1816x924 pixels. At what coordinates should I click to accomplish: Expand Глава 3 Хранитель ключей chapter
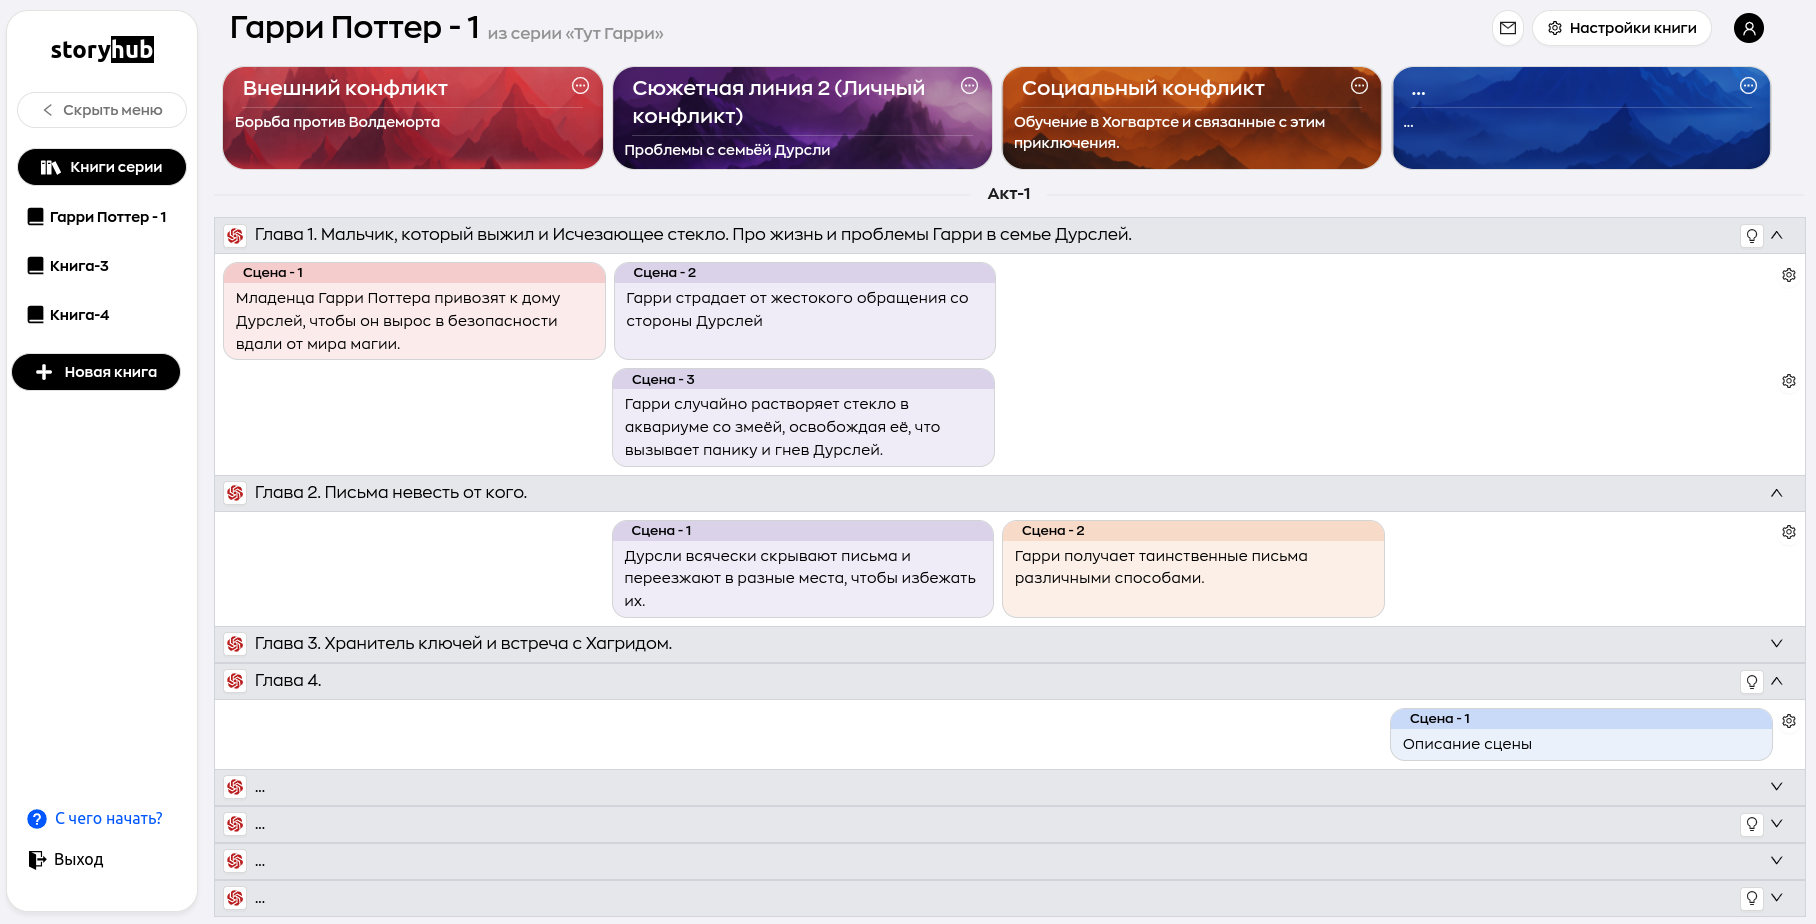point(1776,644)
